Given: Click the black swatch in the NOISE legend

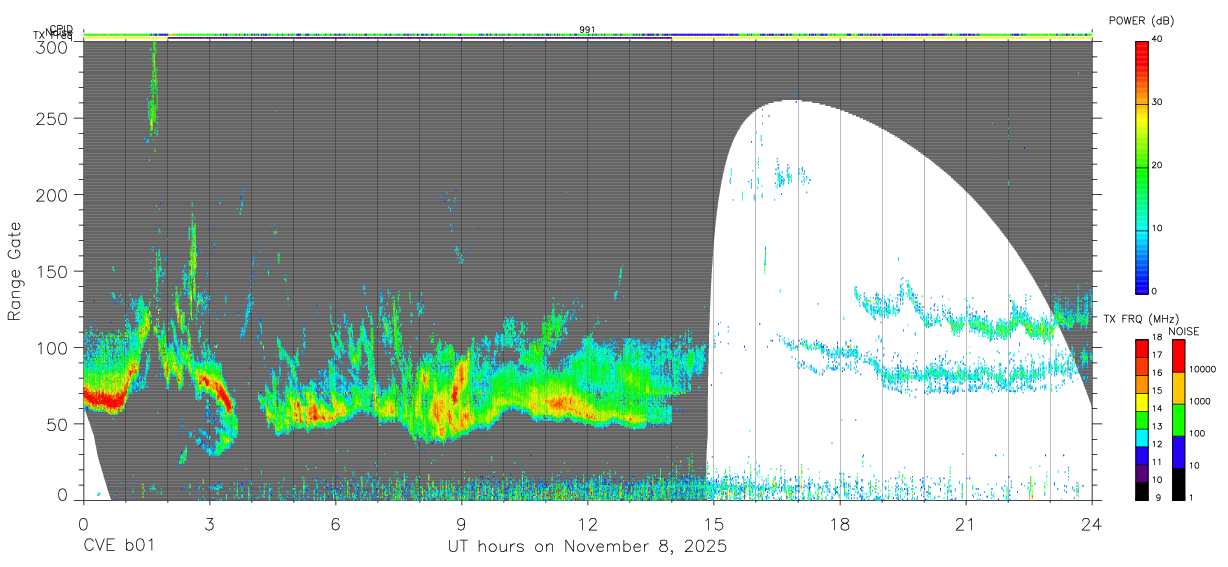Looking at the screenshot, I should pyautogui.click(x=1178, y=484).
